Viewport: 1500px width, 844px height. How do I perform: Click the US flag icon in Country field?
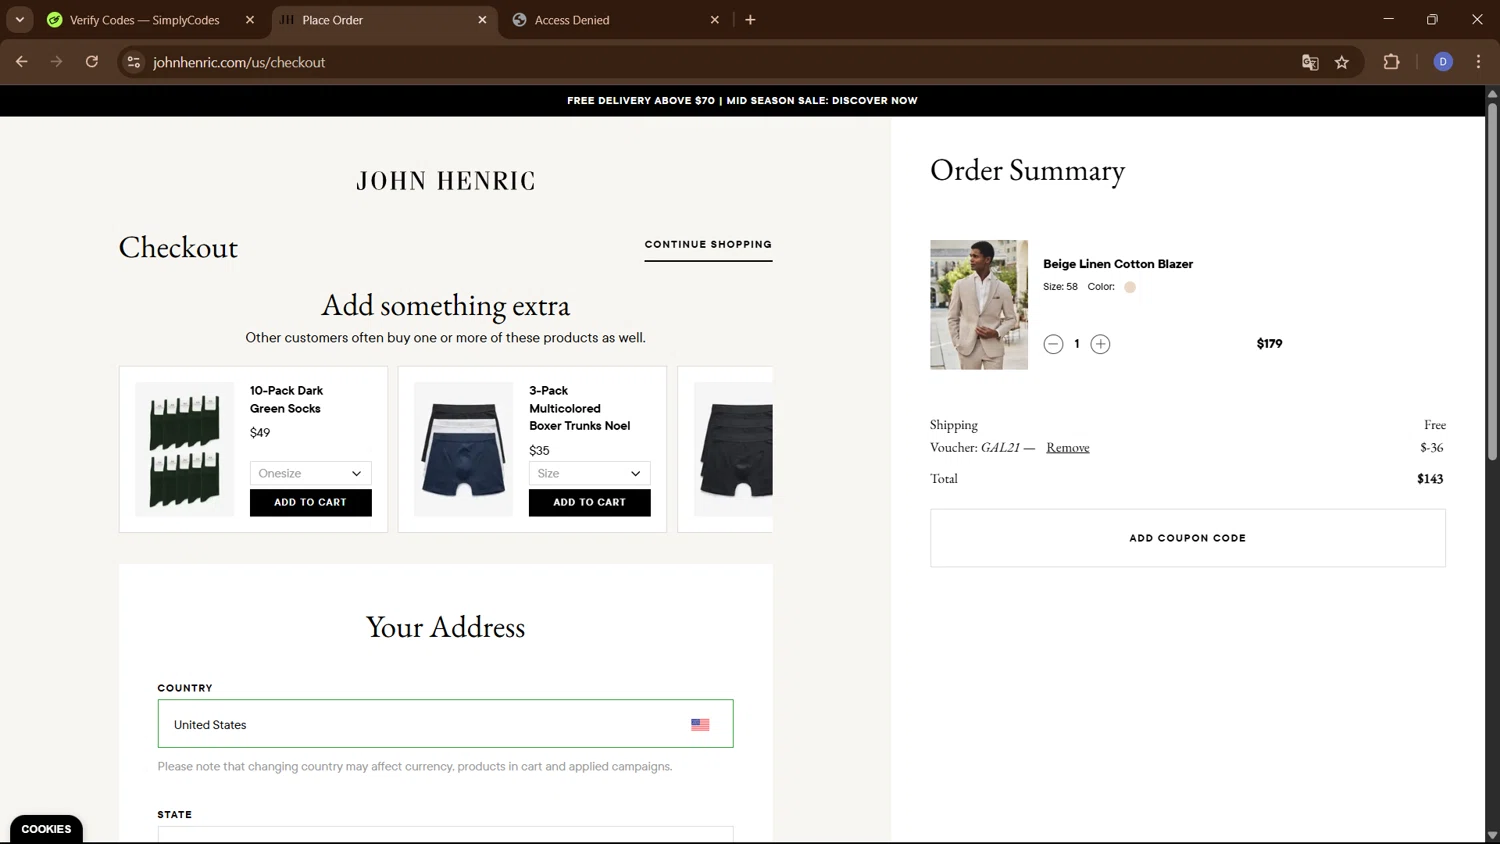click(700, 725)
